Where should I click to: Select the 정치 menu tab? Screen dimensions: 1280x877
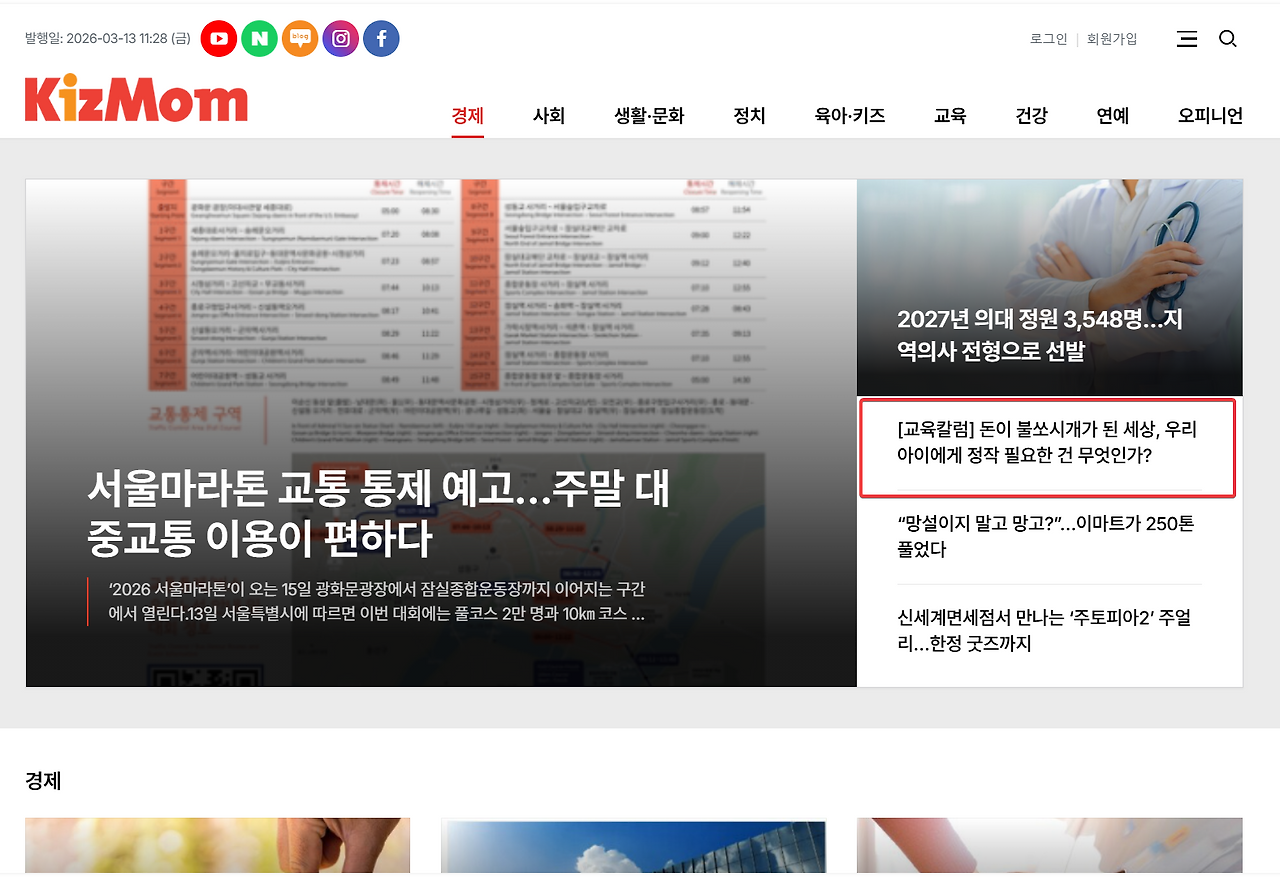point(749,116)
